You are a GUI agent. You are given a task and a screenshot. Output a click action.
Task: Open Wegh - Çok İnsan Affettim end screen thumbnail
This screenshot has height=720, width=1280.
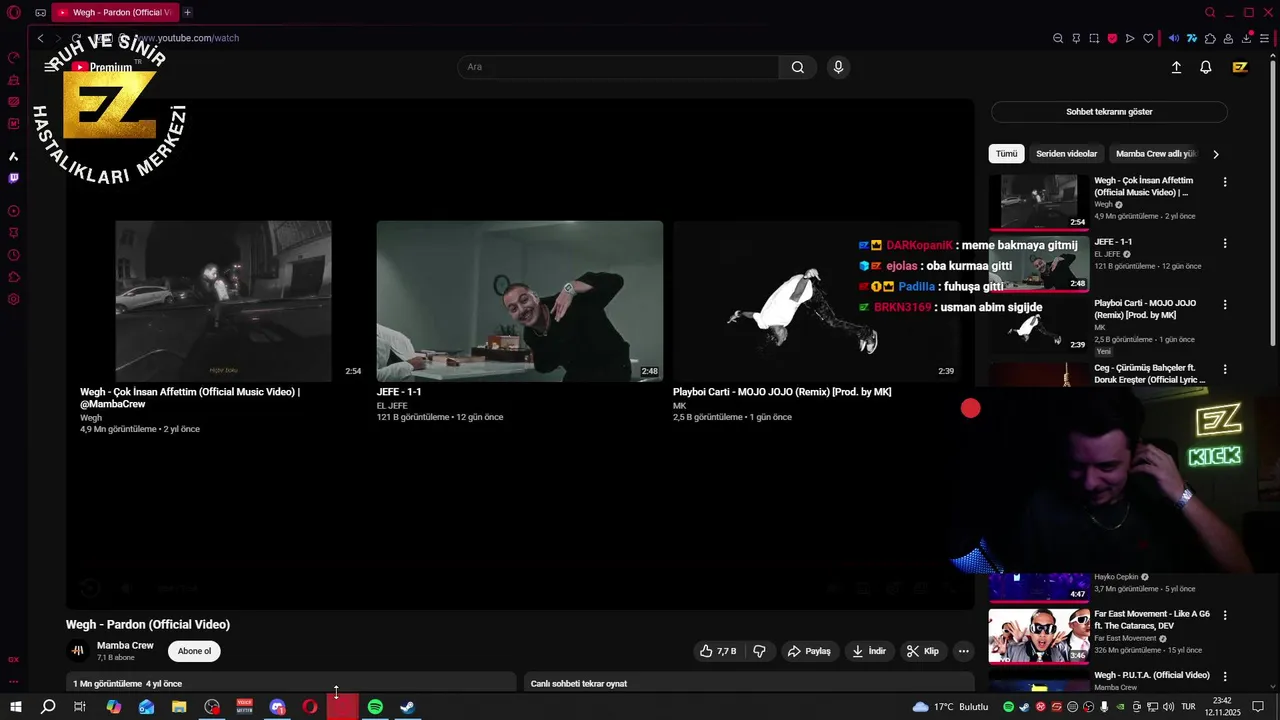(223, 301)
